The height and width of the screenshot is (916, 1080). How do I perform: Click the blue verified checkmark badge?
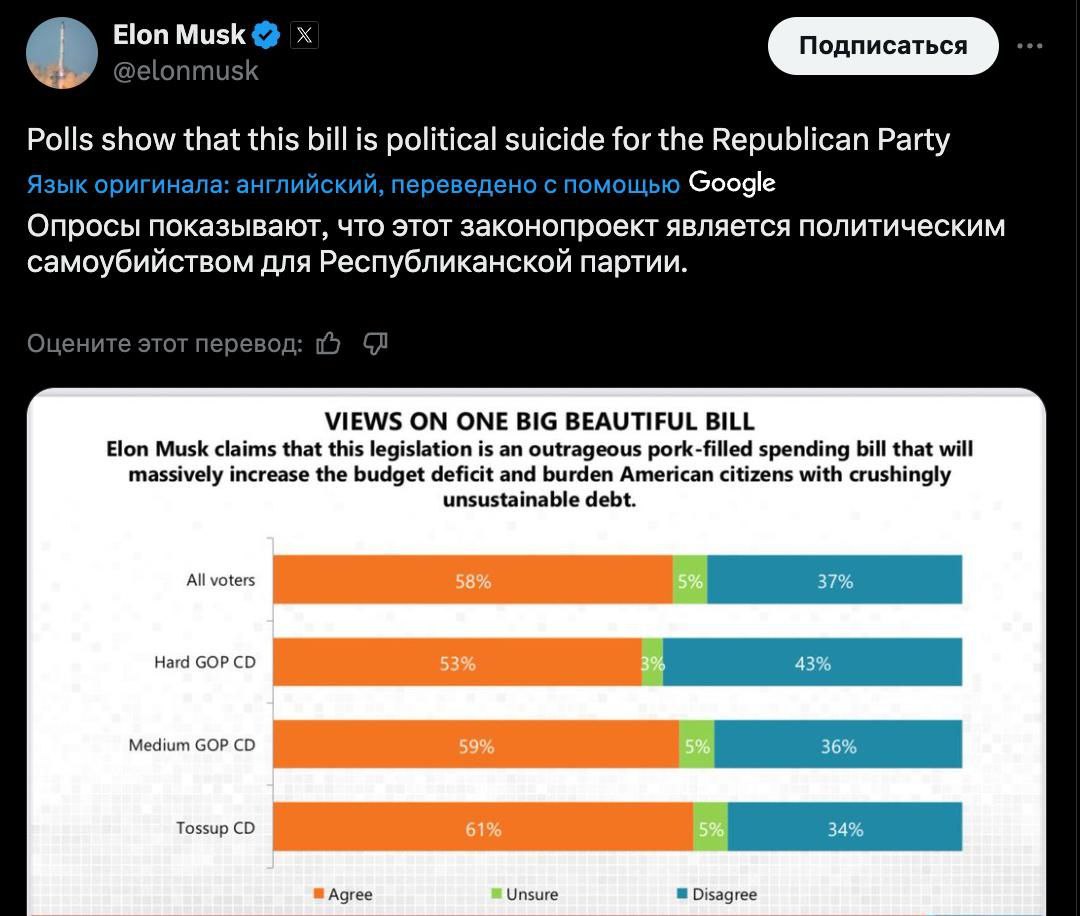266,35
